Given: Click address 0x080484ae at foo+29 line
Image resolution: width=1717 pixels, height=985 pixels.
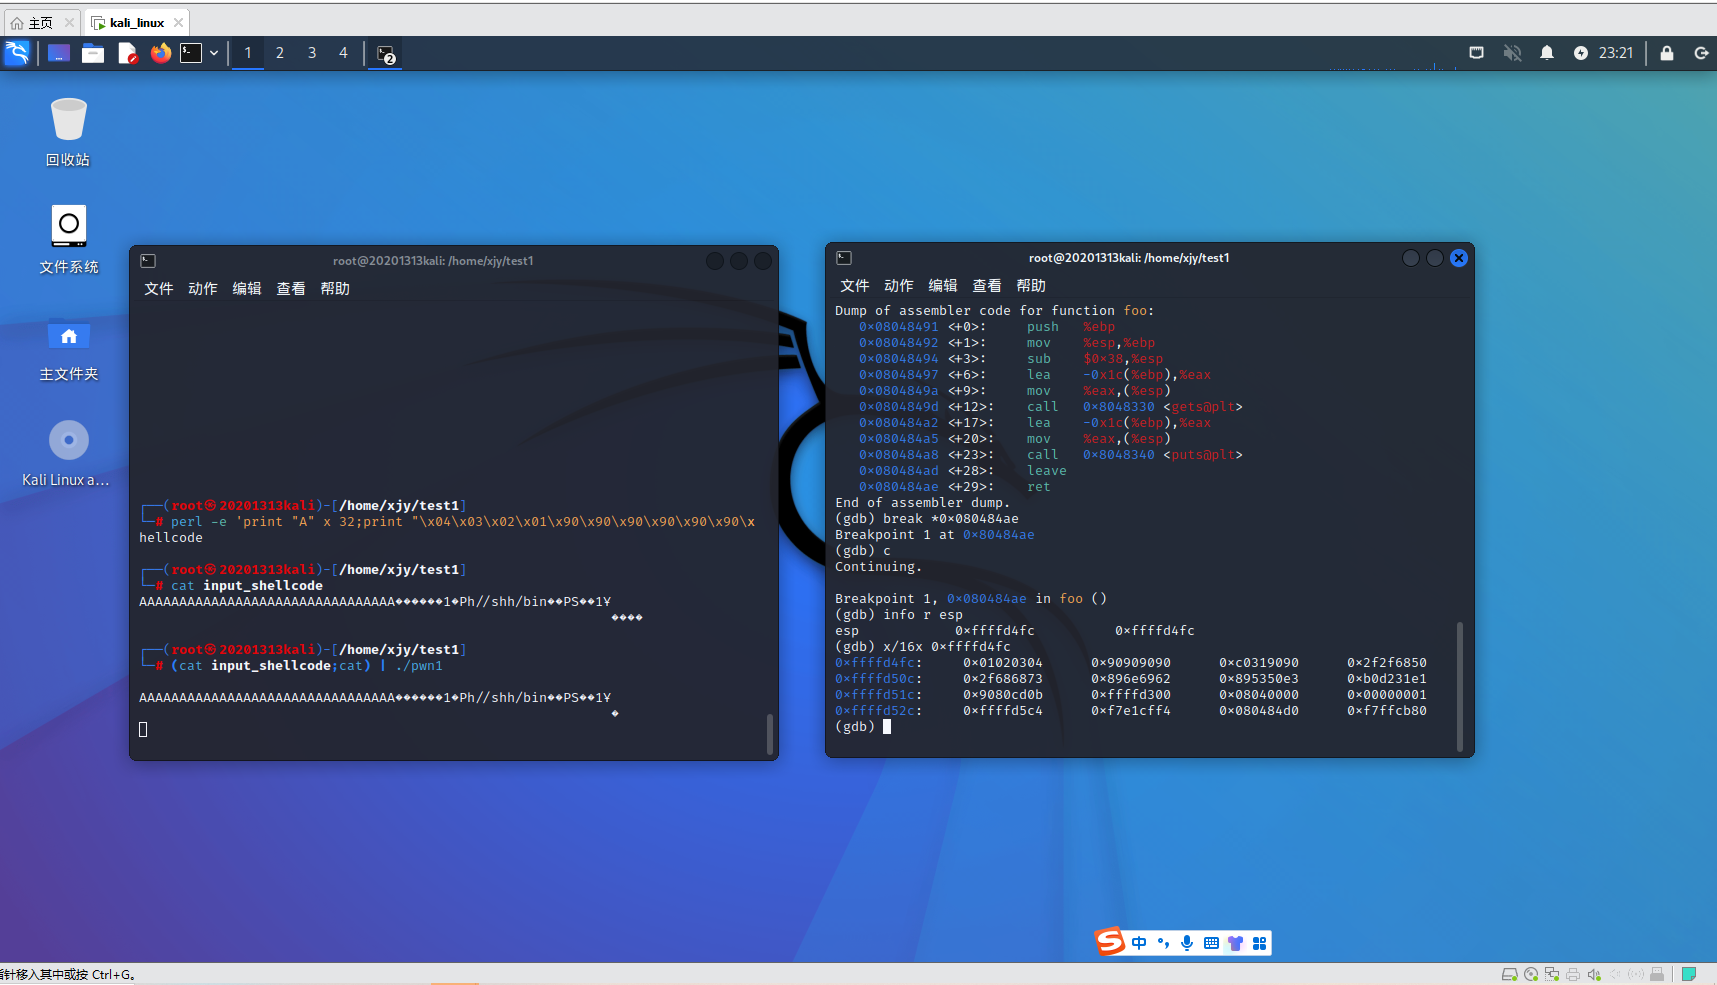Looking at the screenshot, I should pos(899,487).
